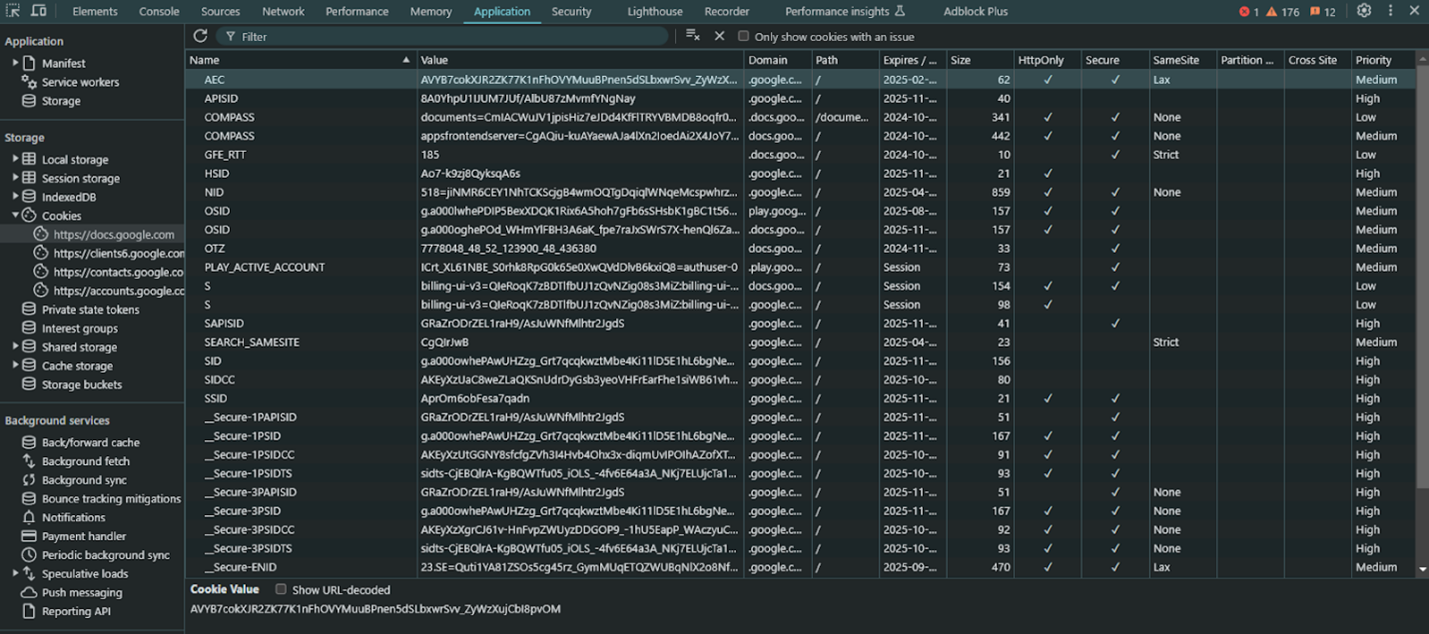Click the Bounce tracking mitigations icon
The height and width of the screenshot is (634, 1429).
29,499
